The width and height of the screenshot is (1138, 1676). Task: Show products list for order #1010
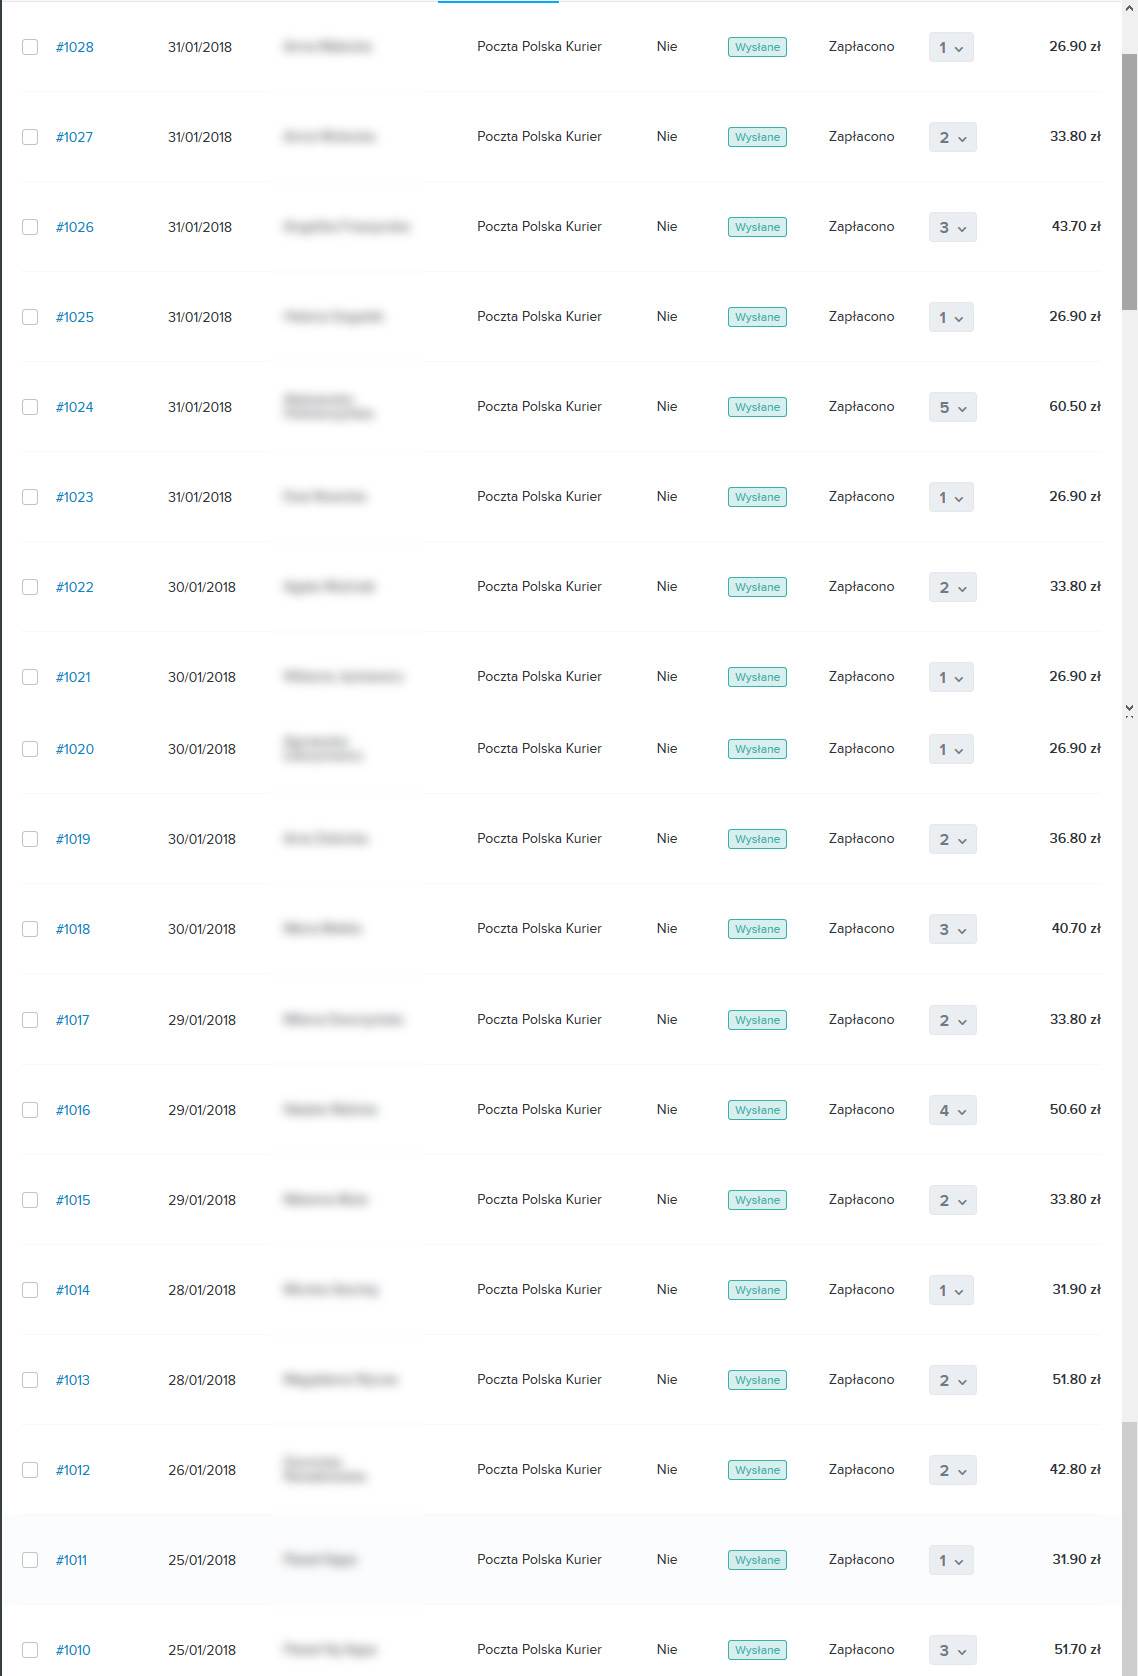(x=952, y=1650)
